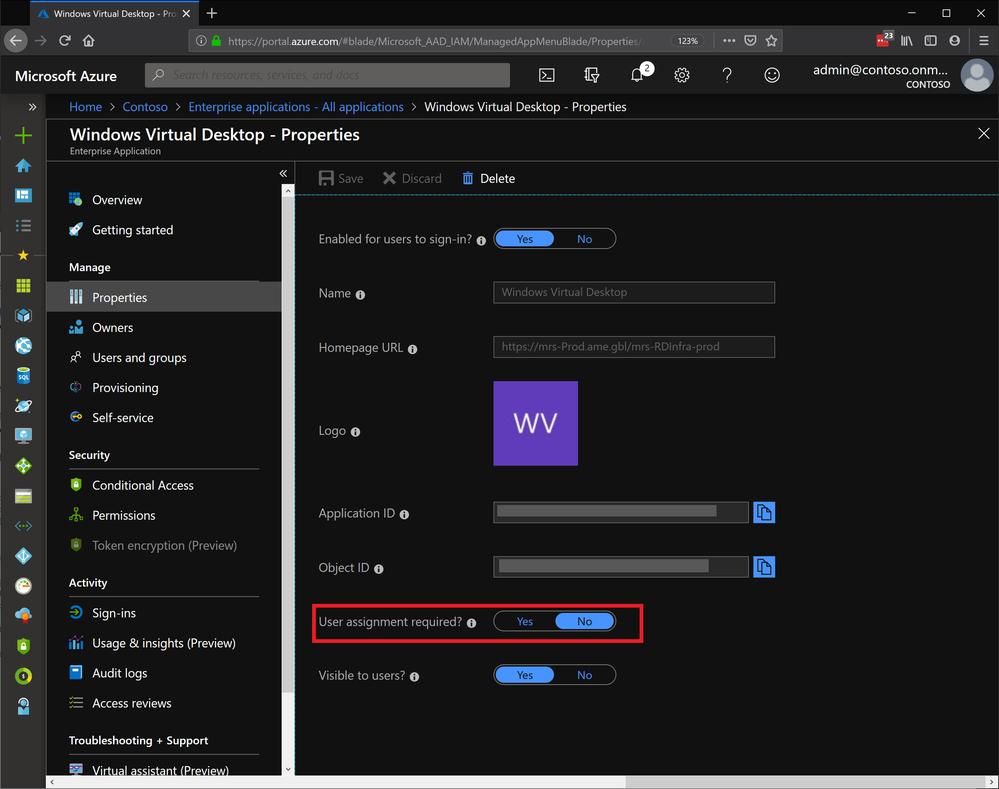
Task: Open portal settings gear
Action: point(682,75)
